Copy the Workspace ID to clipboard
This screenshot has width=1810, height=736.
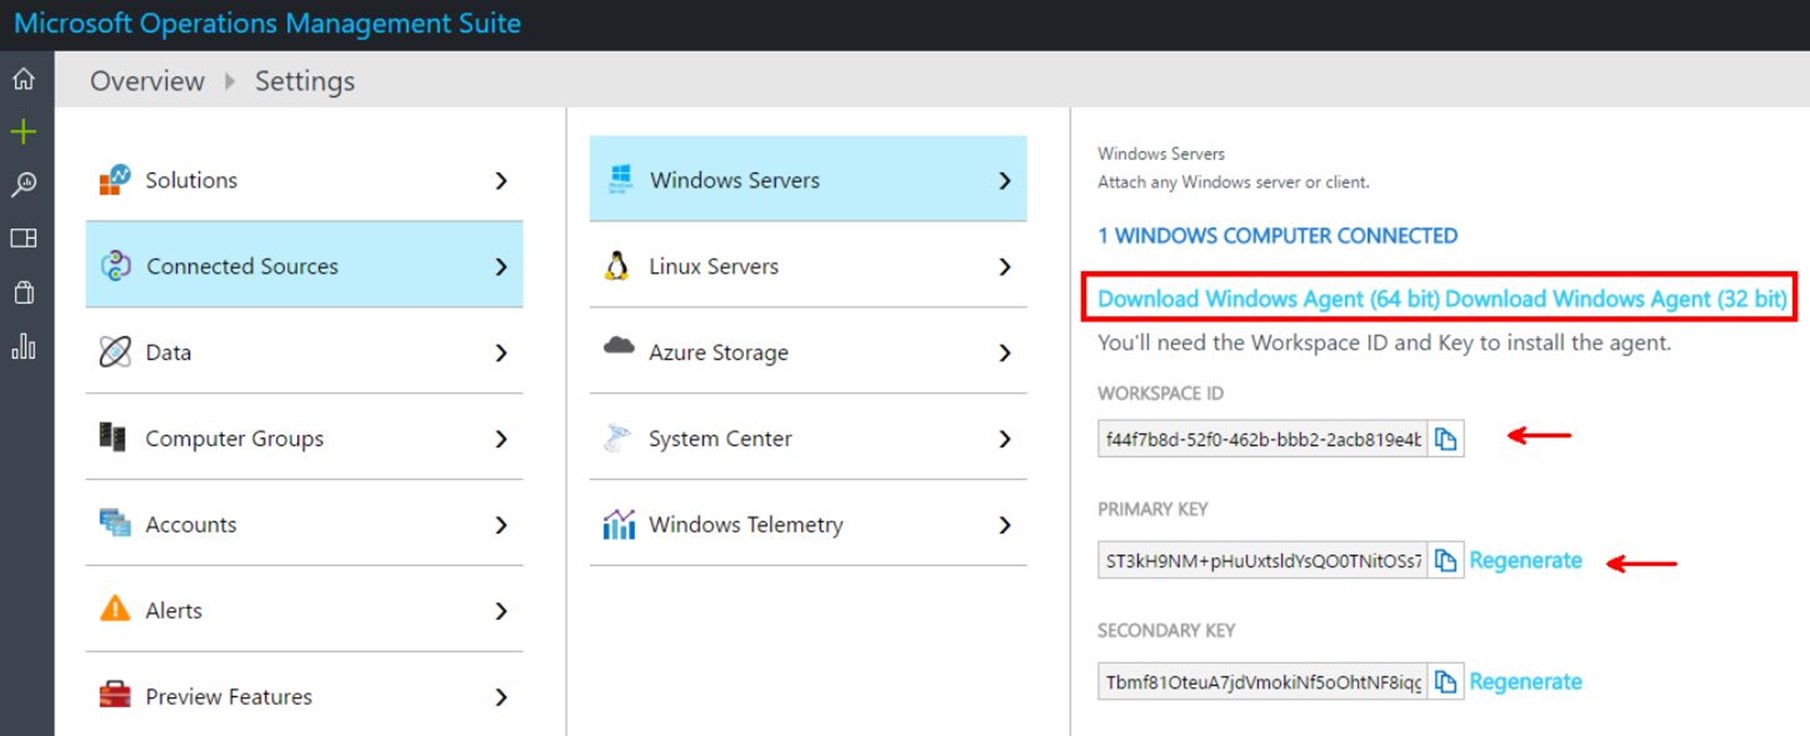pyautogui.click(x=1445, y=439)
